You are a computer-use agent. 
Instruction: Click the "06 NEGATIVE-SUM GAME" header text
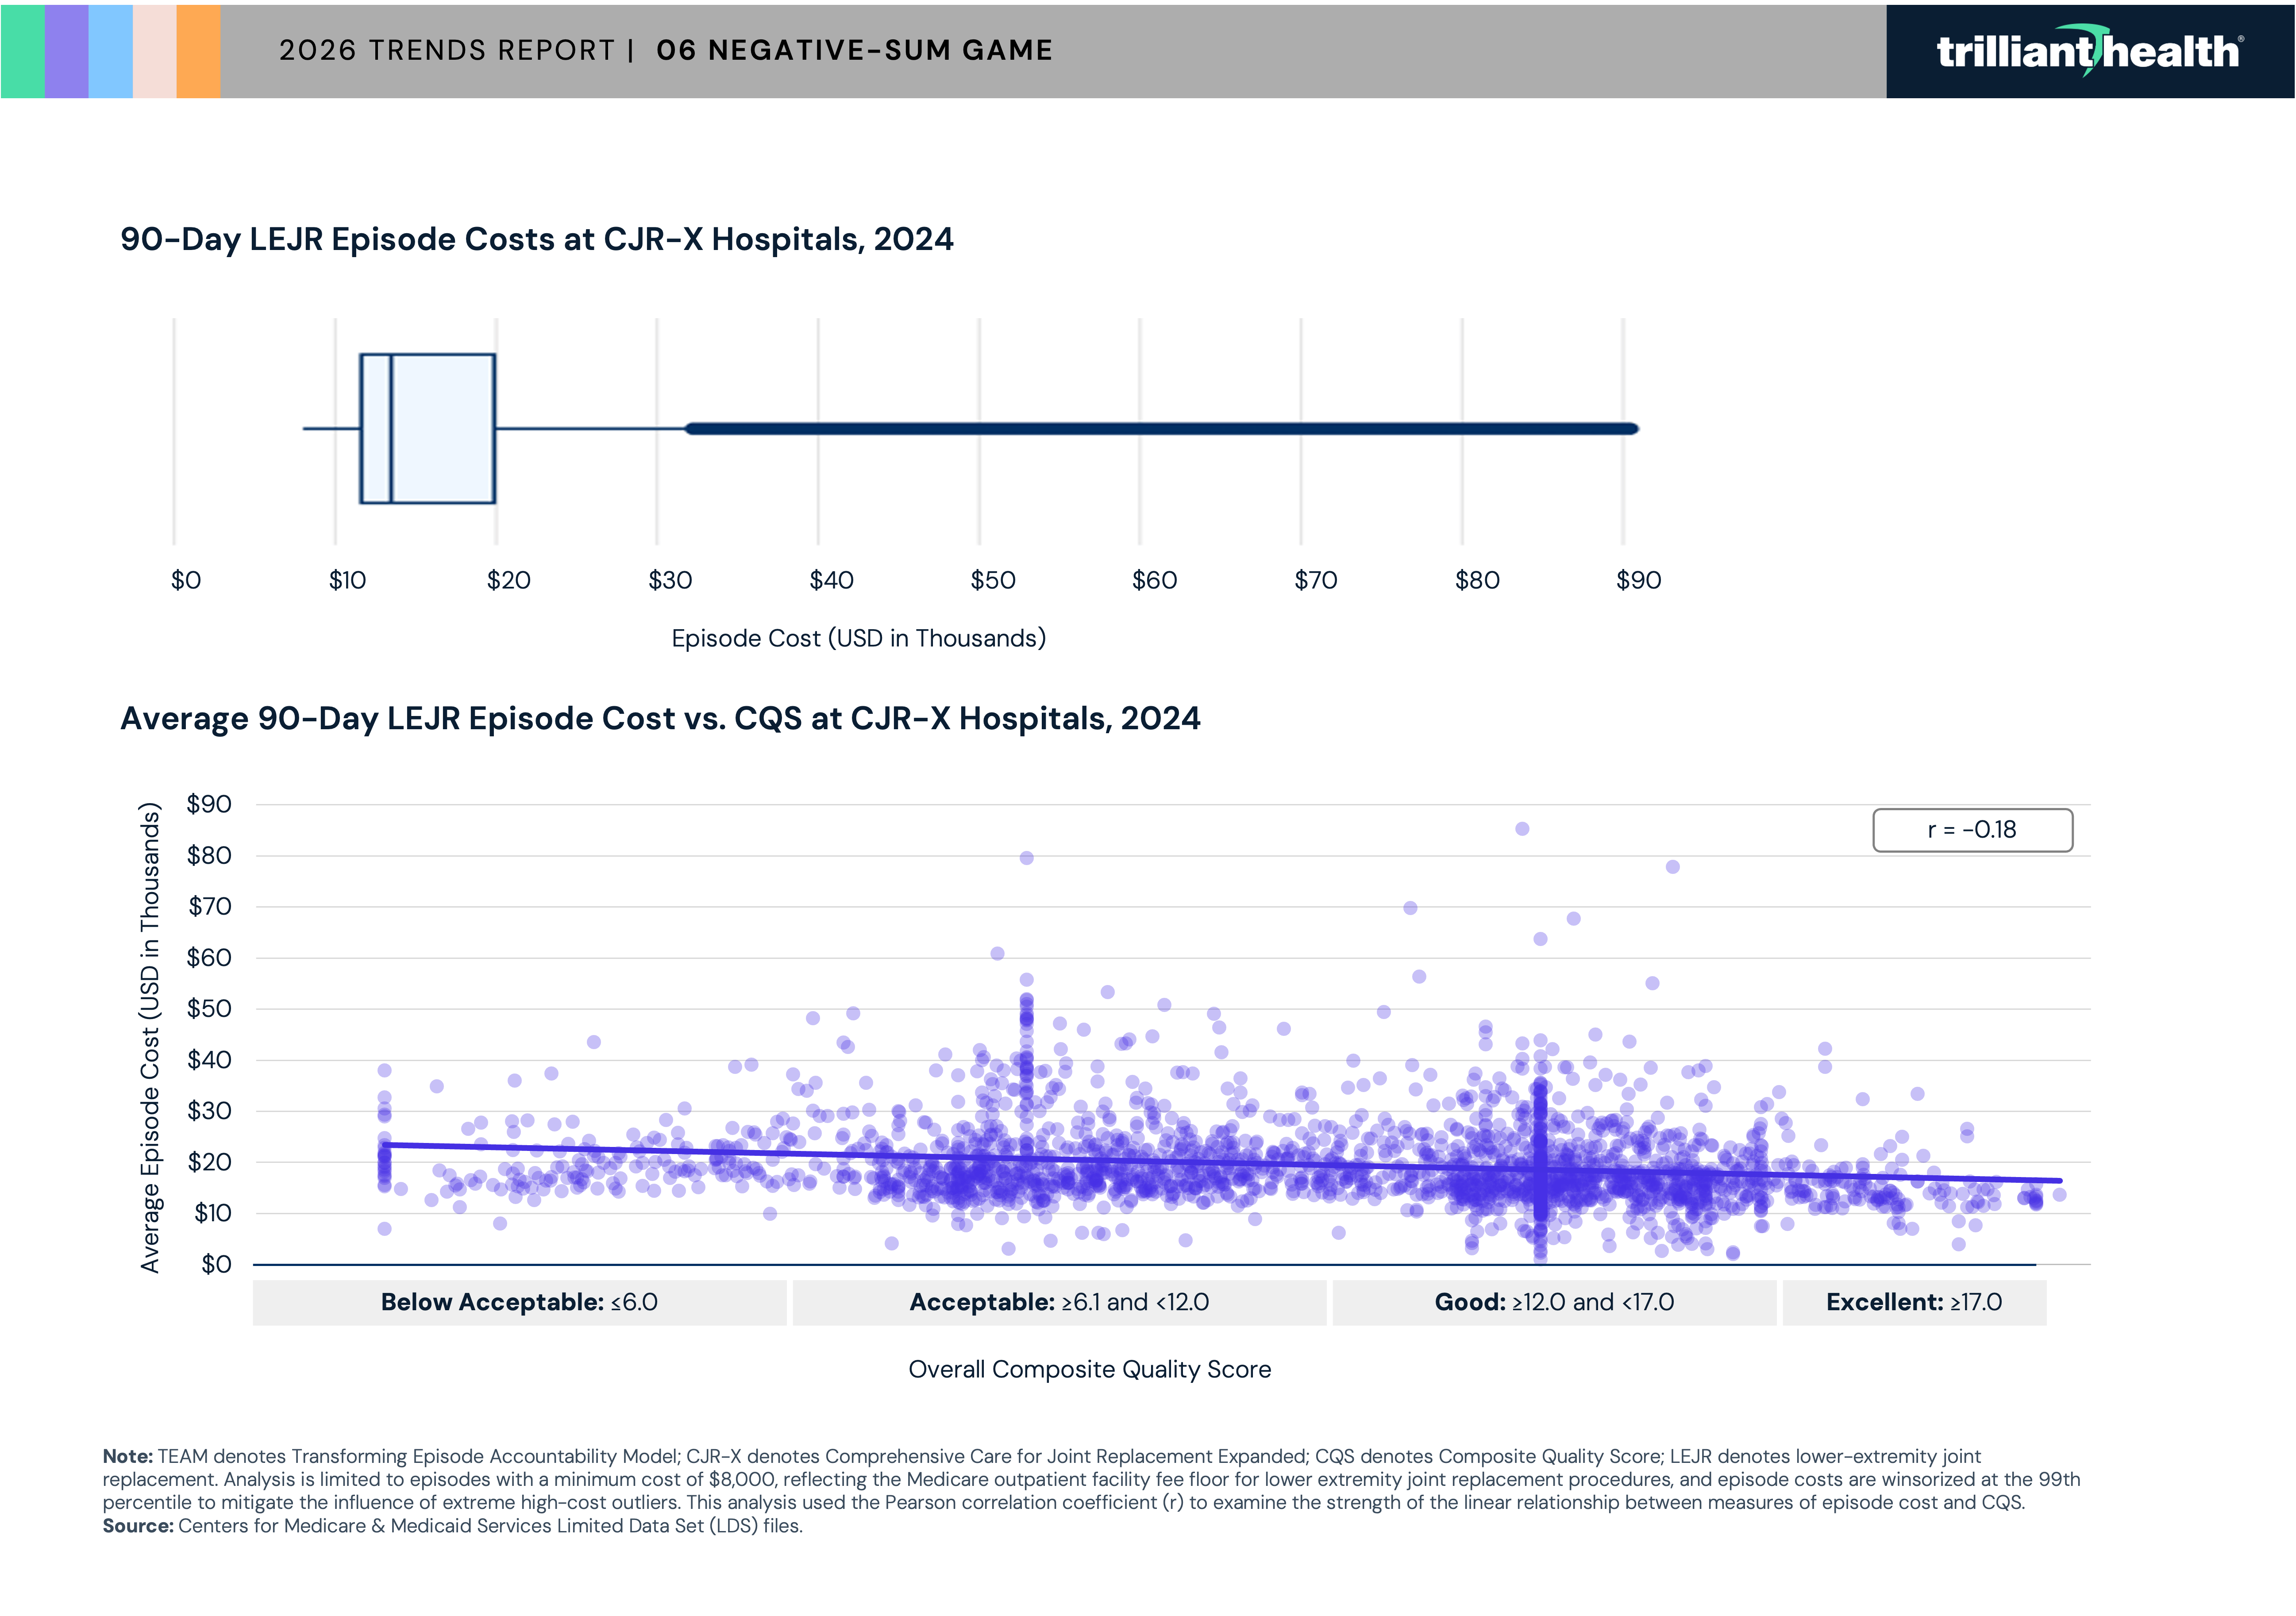click(x=854, y=50)
